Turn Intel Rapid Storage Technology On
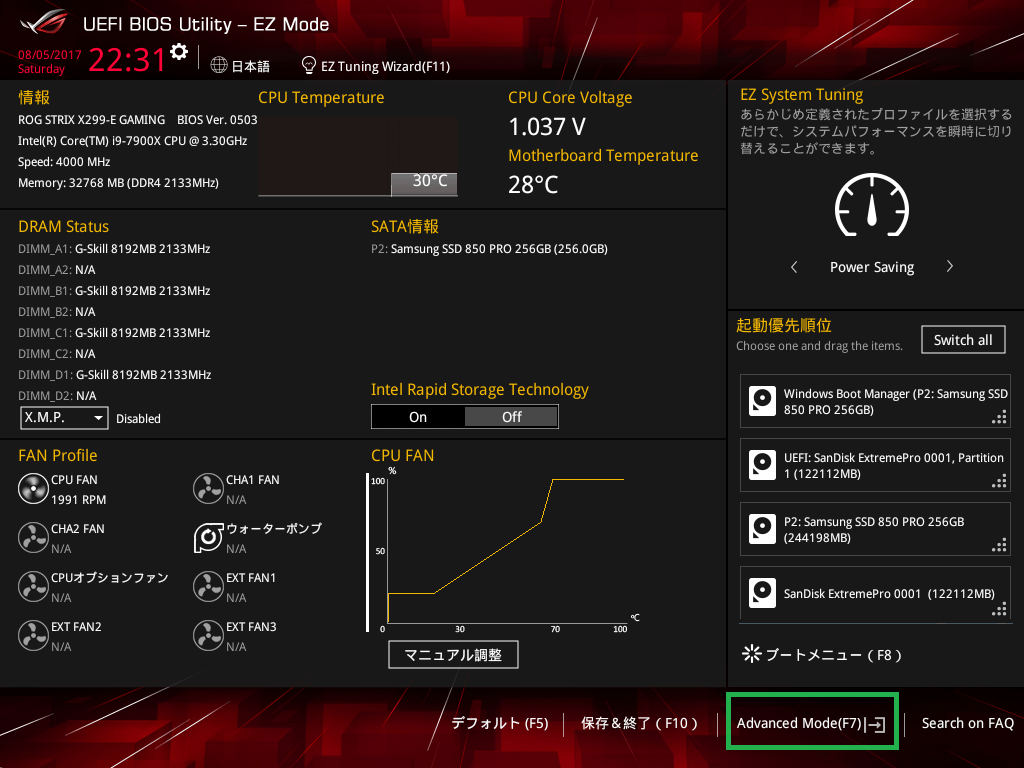 tap(418, 417)
